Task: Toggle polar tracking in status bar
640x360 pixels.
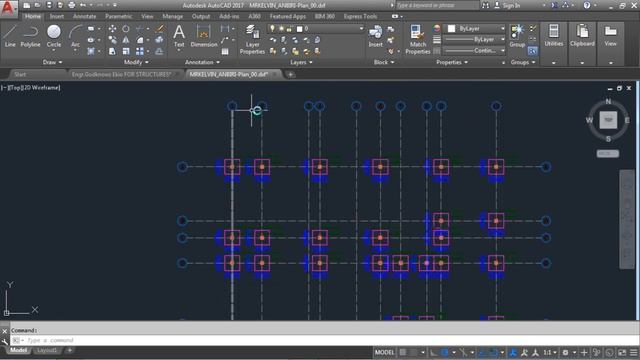Action: point(444,352)
